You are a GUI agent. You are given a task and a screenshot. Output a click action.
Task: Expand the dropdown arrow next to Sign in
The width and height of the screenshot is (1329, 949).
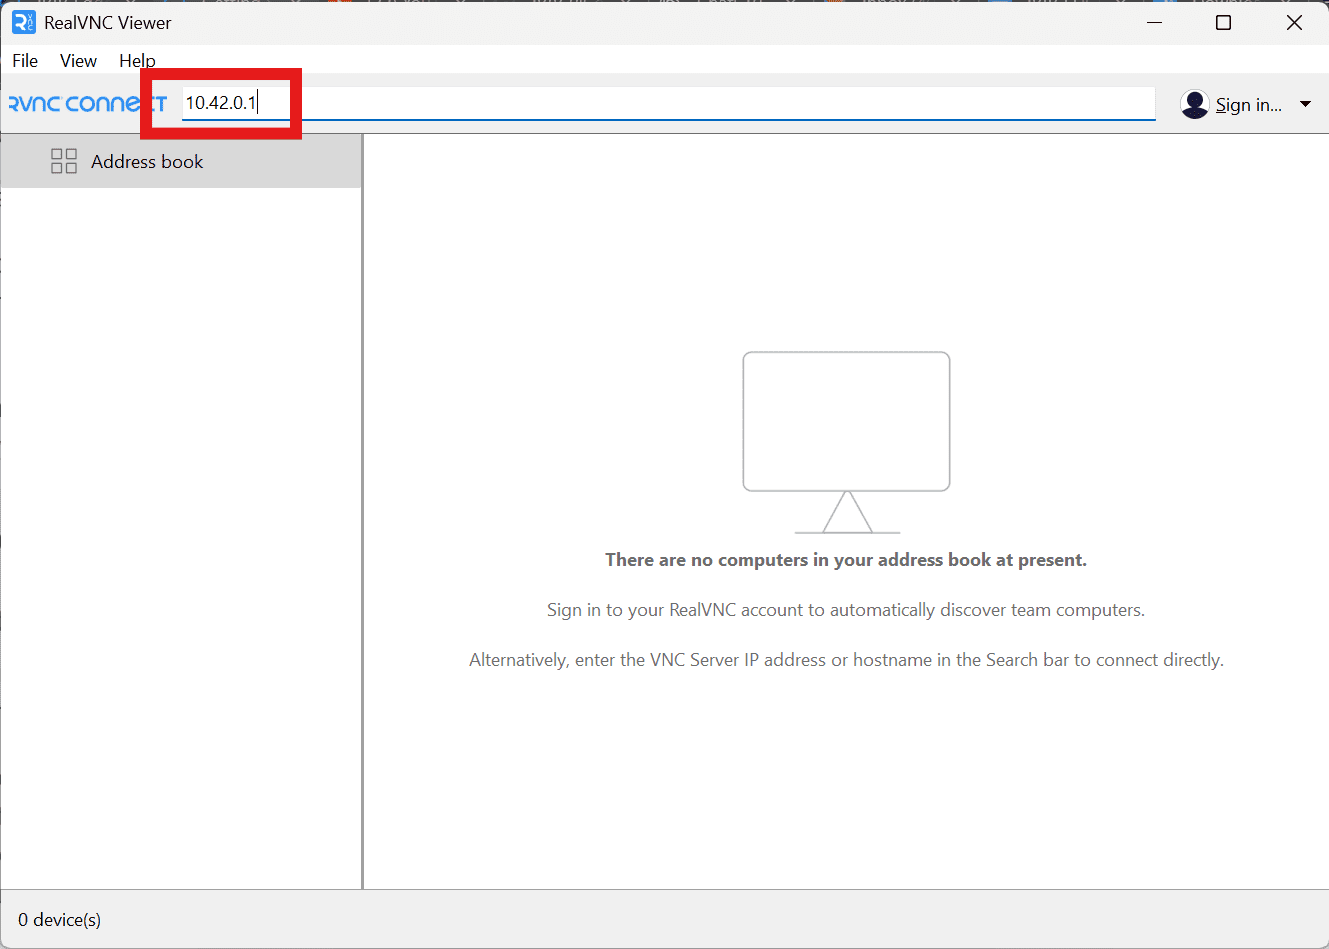tap(1305, 104)
